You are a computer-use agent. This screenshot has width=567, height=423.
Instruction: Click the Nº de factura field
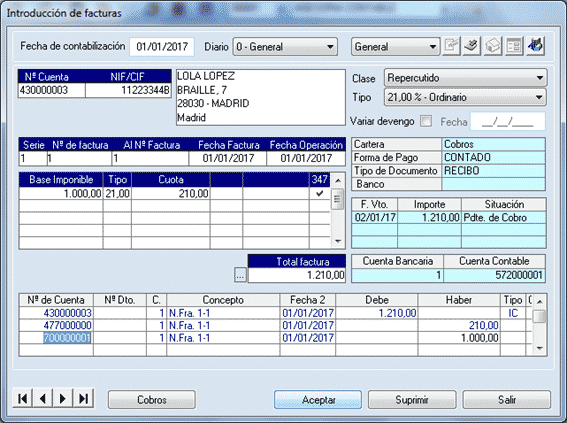click(x=79, y=158)
